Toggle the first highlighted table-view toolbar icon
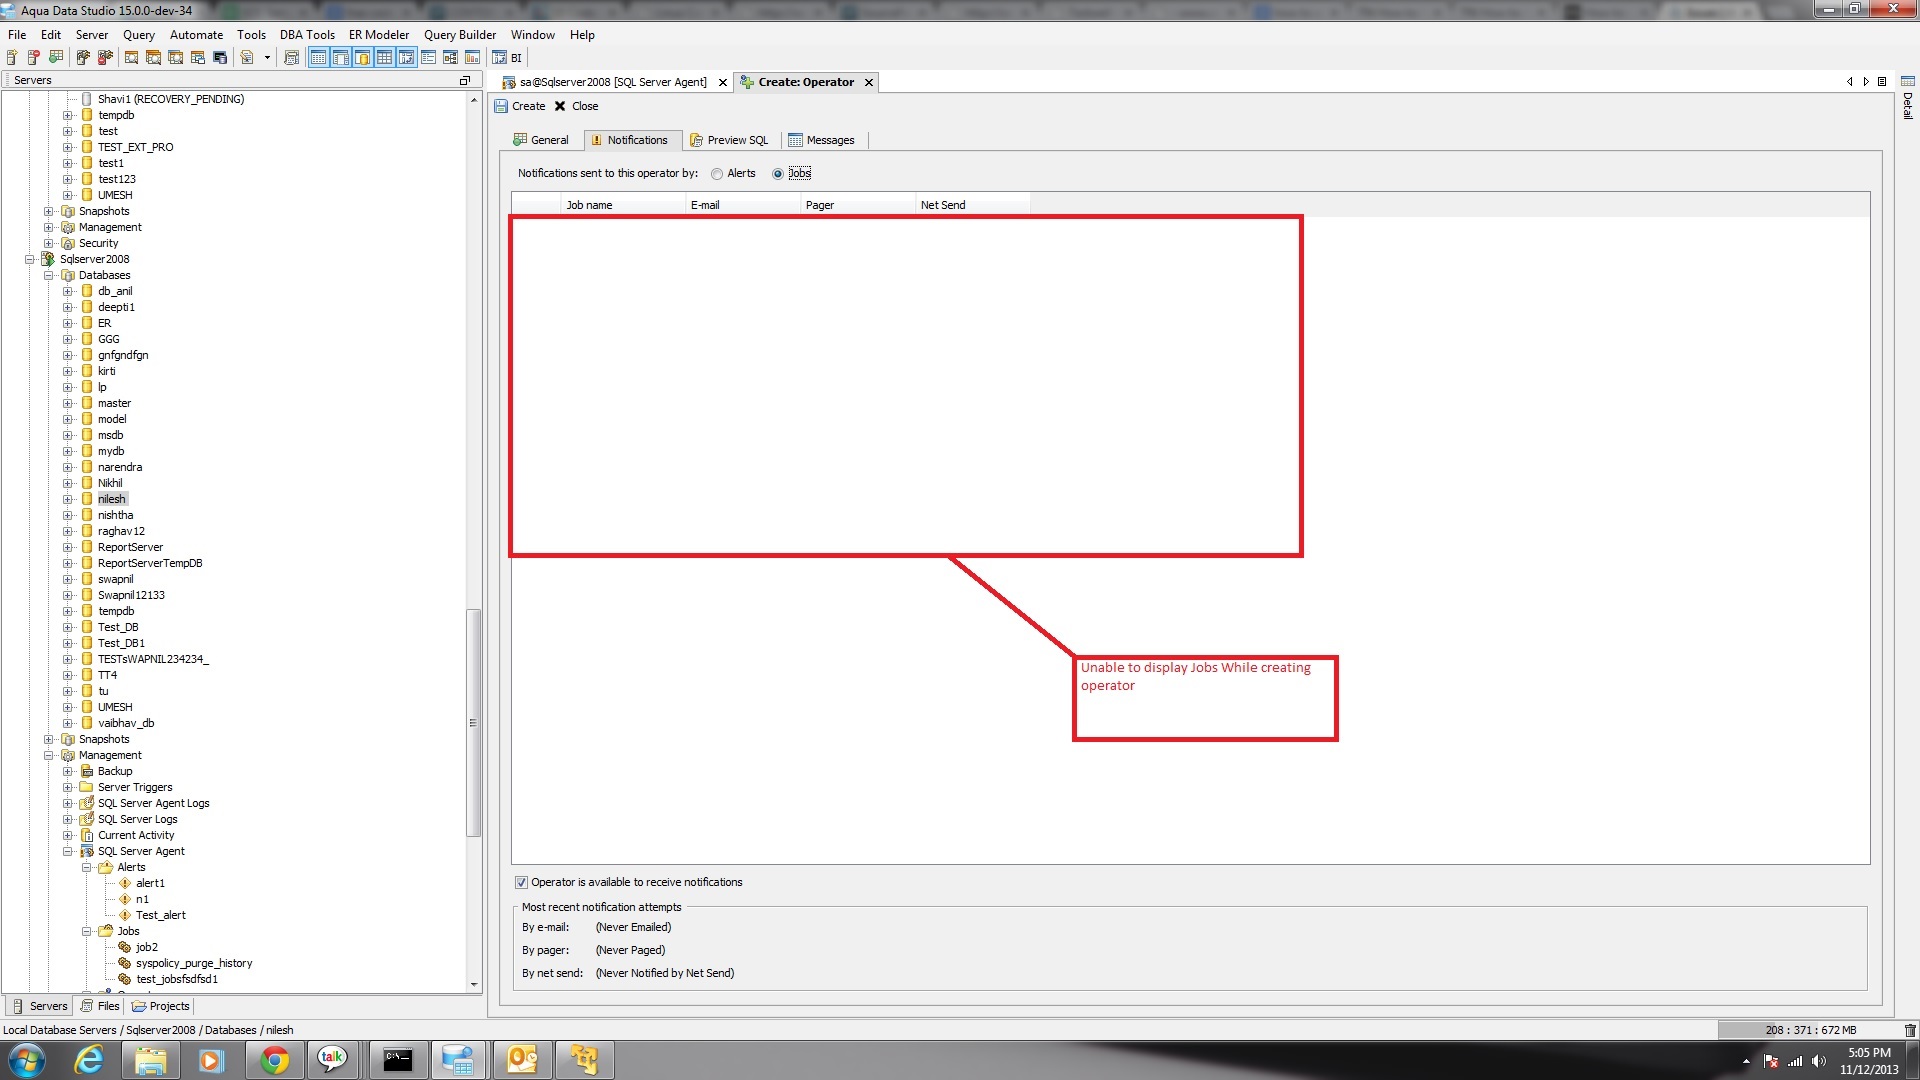The image size is (1920, 1080). [x=318, y=58]
